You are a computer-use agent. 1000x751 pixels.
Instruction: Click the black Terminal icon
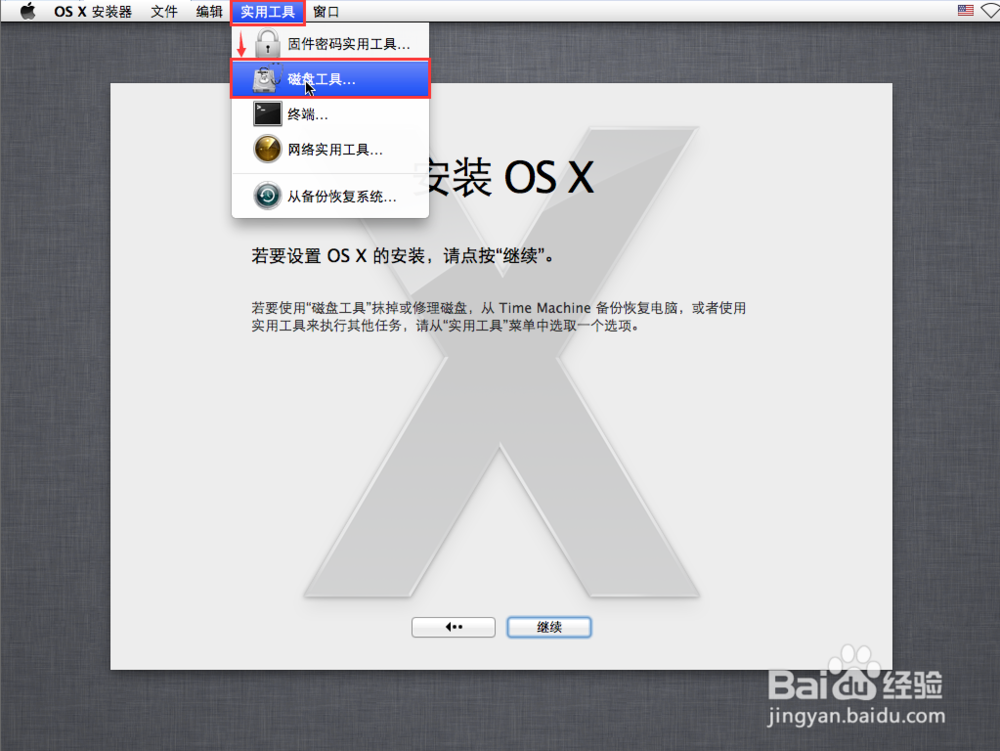click(x=267, y=114)
